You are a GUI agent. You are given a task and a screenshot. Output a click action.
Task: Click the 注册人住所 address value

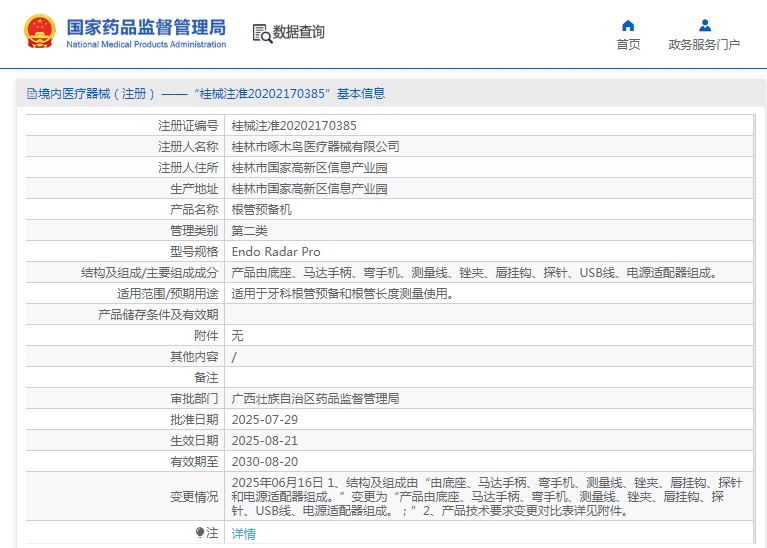pos(309,168)
